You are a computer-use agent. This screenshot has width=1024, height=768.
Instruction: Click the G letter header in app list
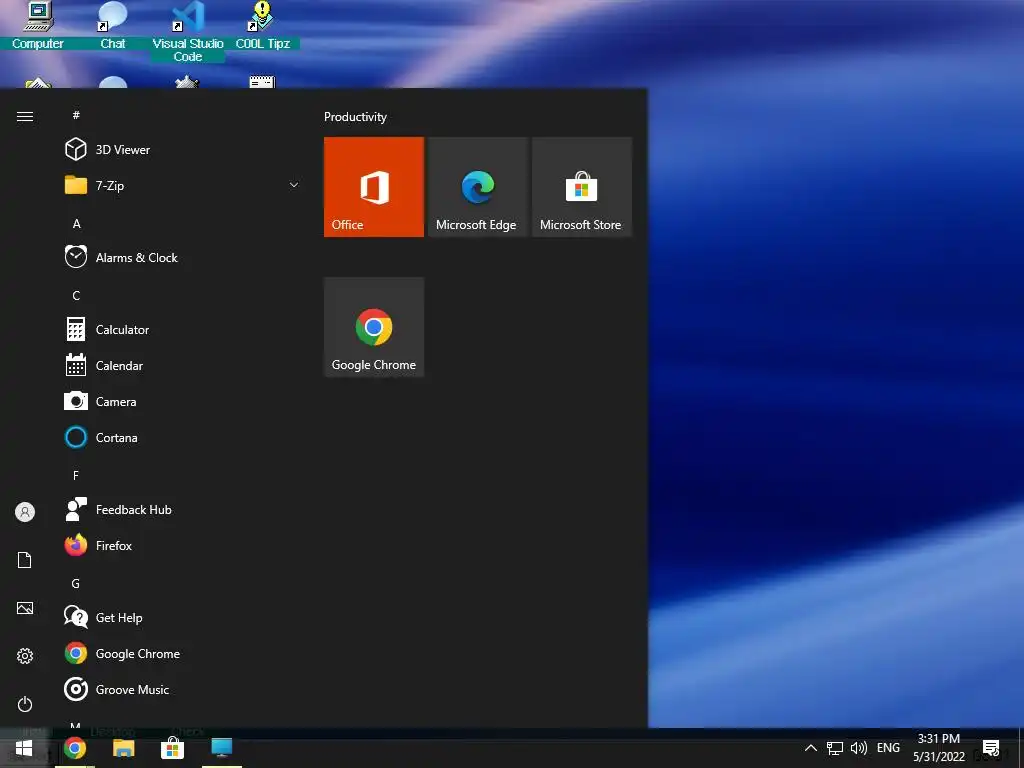(76, 583)
